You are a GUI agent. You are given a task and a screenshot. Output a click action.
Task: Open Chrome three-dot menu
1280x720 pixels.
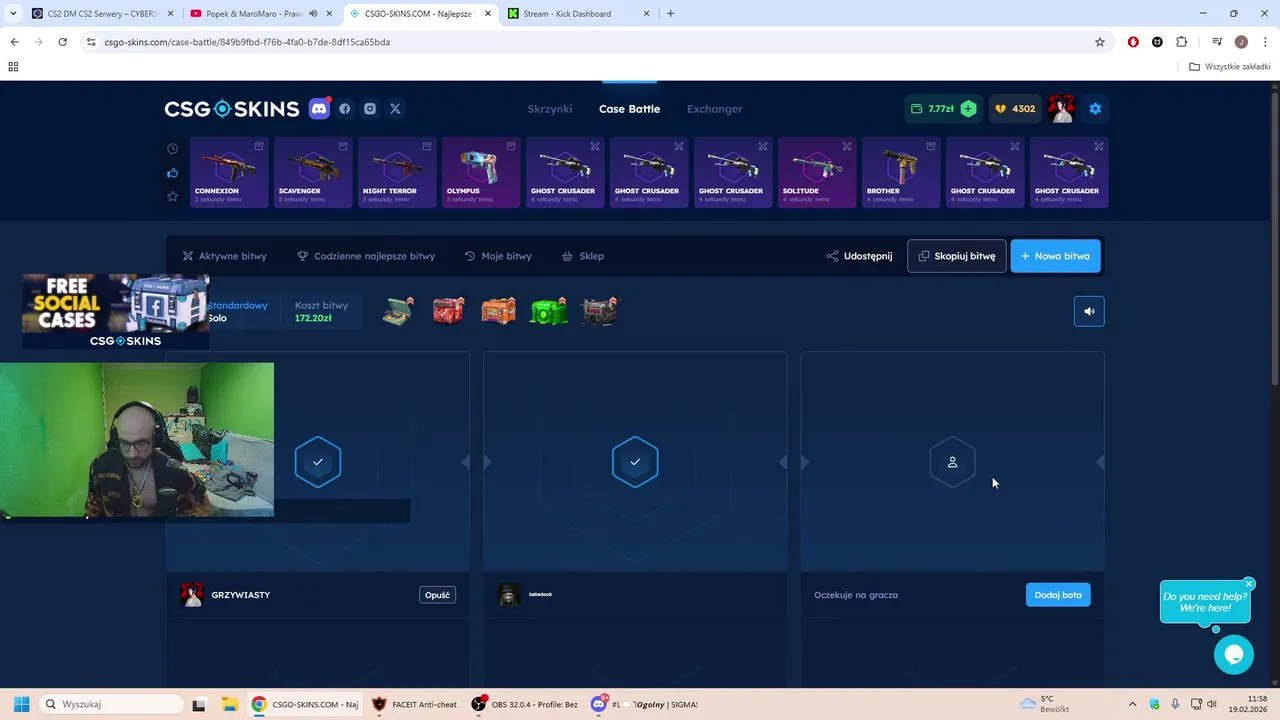(1266, 42)
